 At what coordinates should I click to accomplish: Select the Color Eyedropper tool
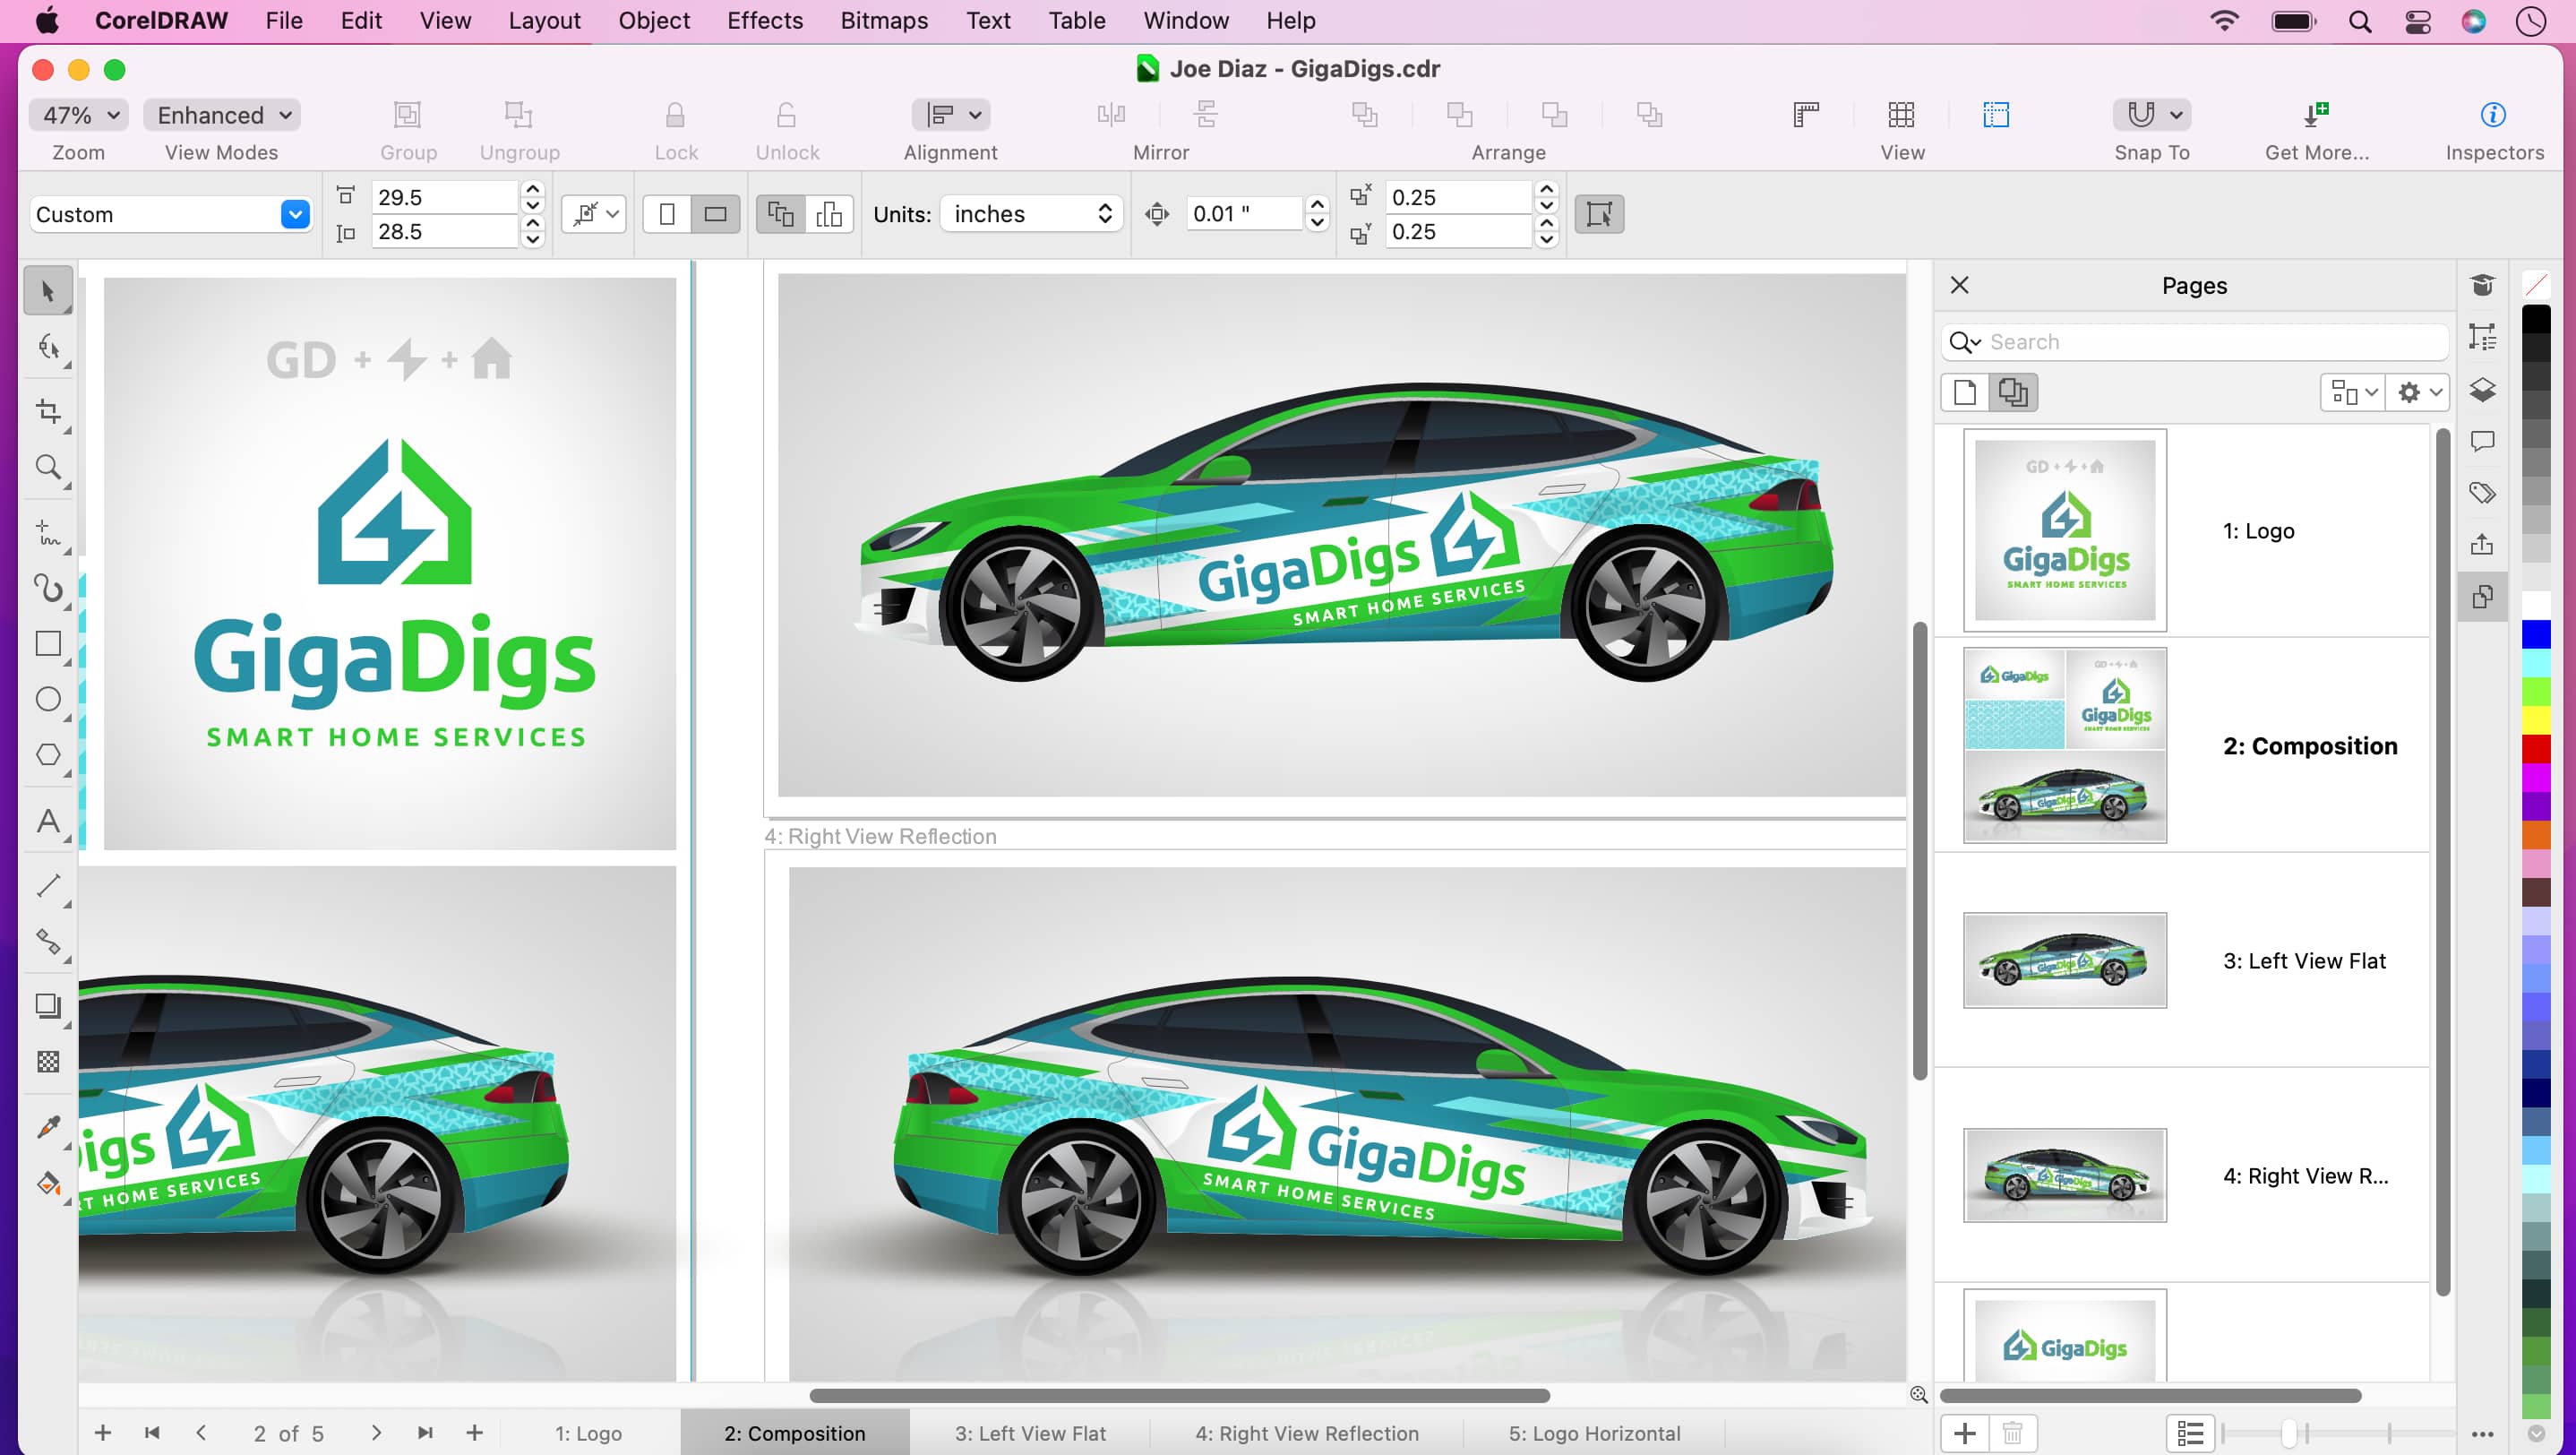coord(48,1125)
